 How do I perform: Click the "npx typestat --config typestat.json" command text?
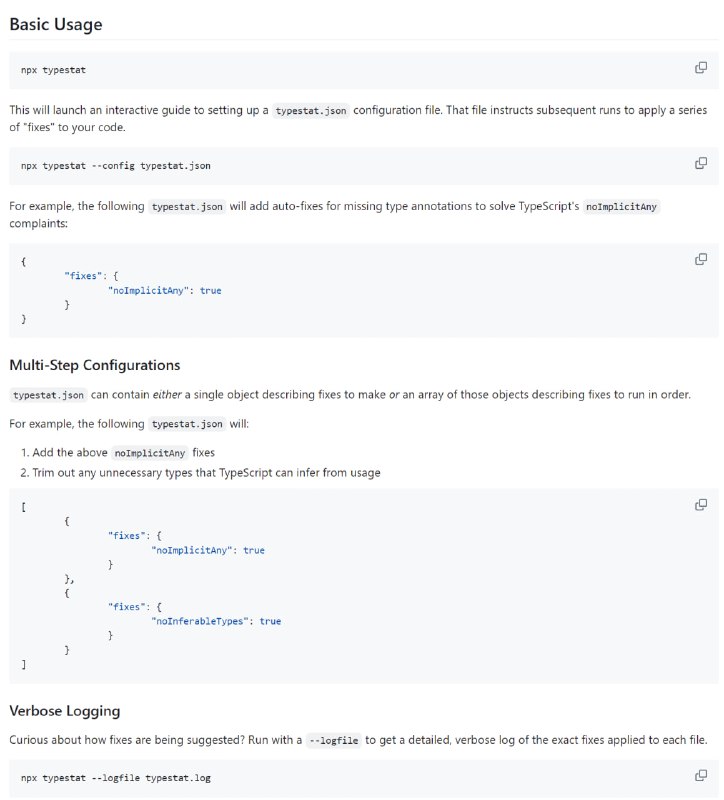click(x=116, y=165)
